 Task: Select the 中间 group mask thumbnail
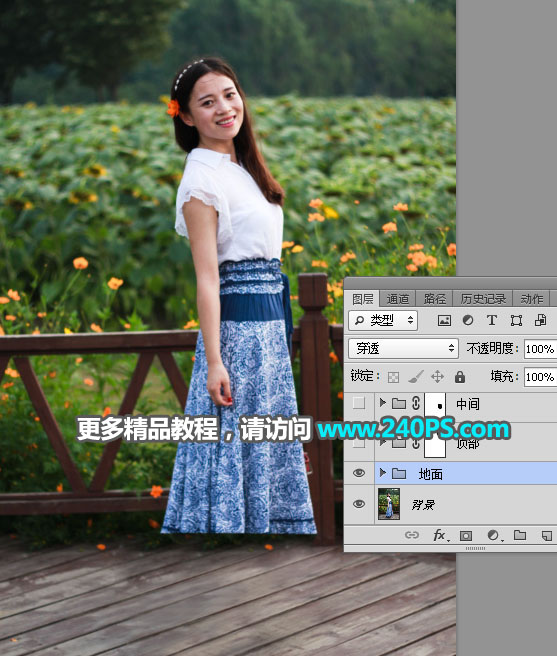(x=435, y=405)
